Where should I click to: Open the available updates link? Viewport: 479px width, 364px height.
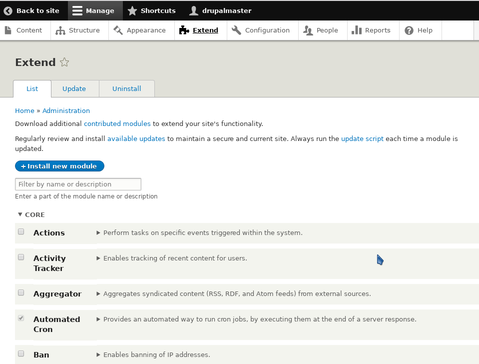pos(136,139)
